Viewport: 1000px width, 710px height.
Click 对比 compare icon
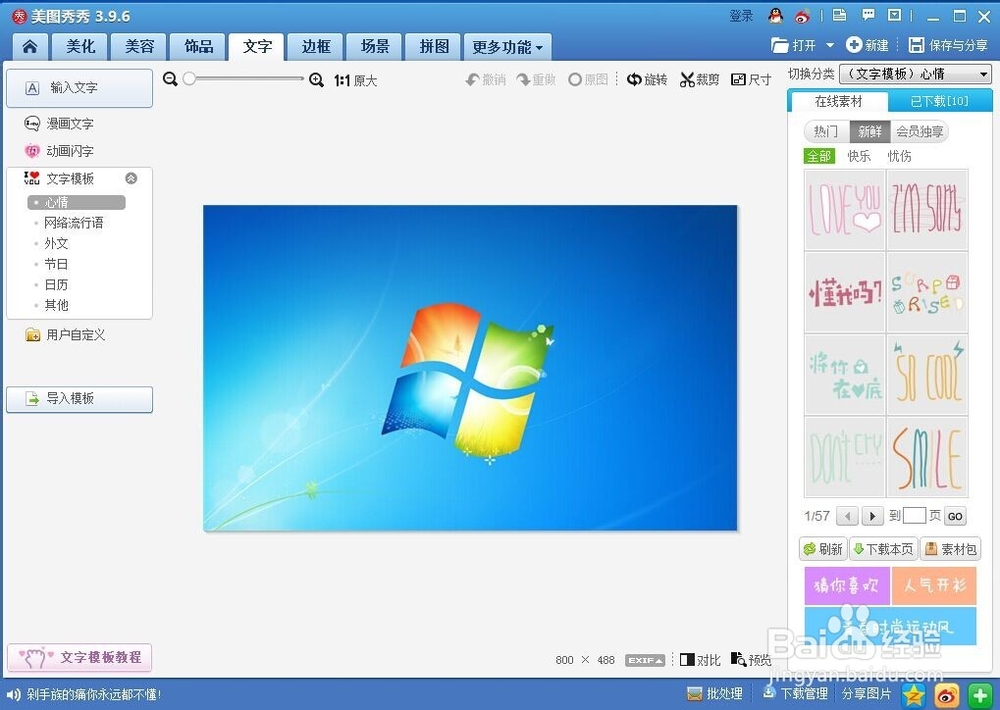pyautogui.click(x=687, y=659)
